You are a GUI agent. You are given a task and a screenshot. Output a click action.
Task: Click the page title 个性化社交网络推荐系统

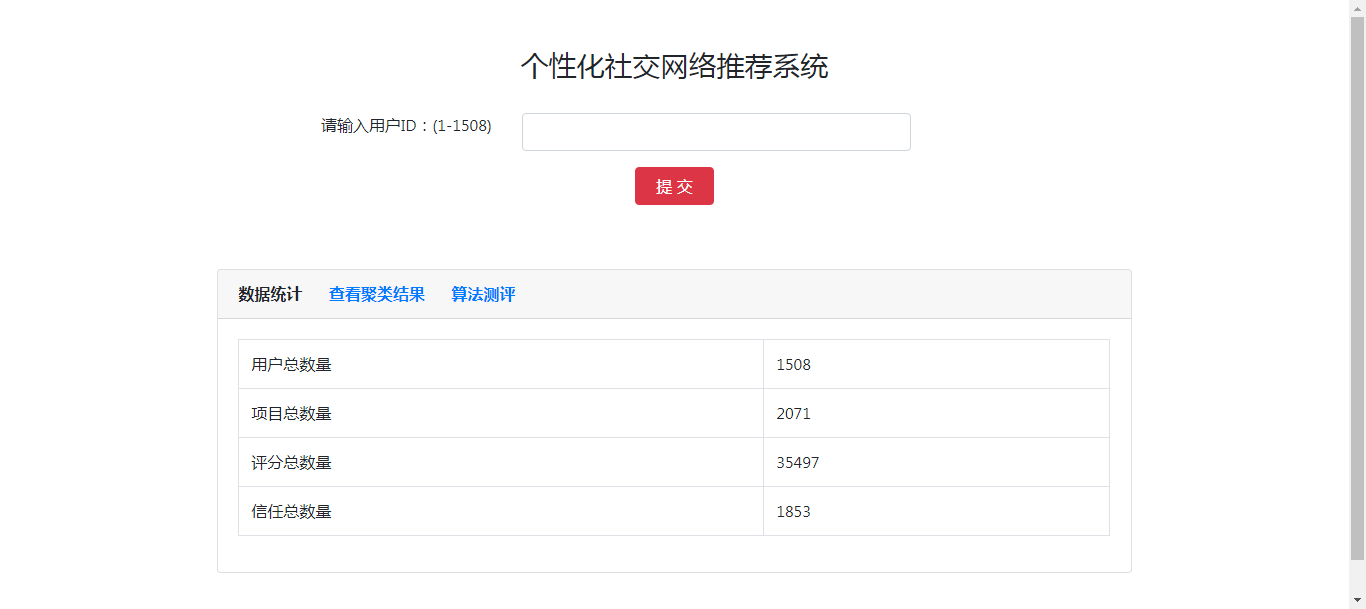(x=674, y=66)
